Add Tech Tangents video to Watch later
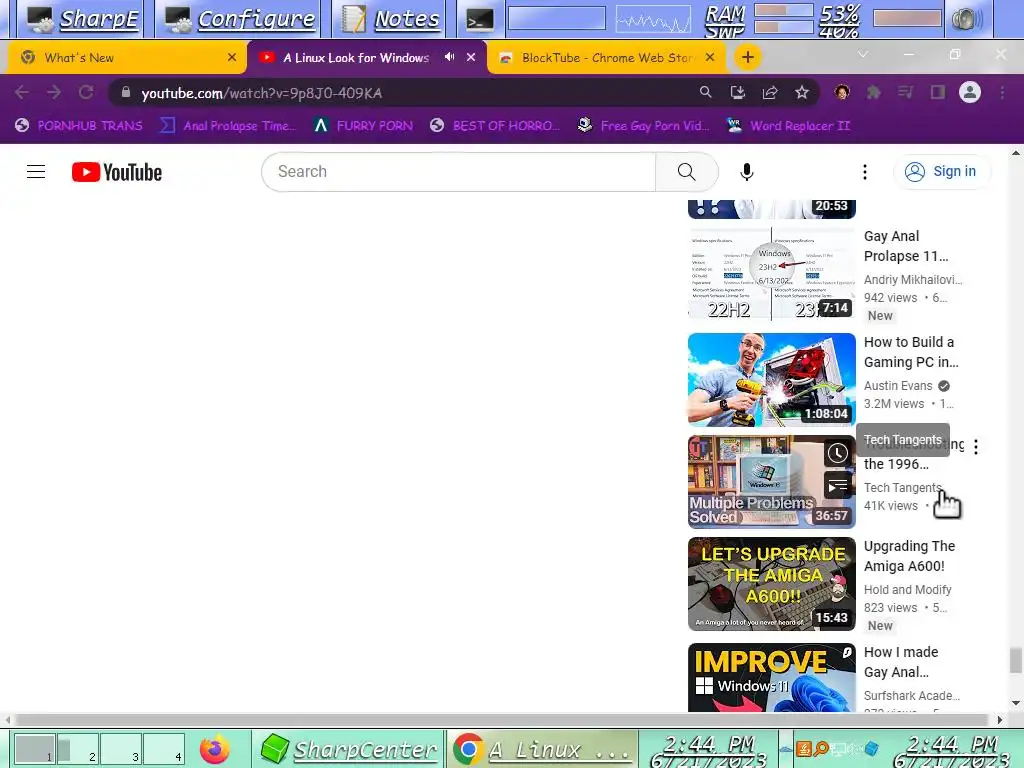Viewport: 1024px width, 768px height. click(x=837, y=453)
